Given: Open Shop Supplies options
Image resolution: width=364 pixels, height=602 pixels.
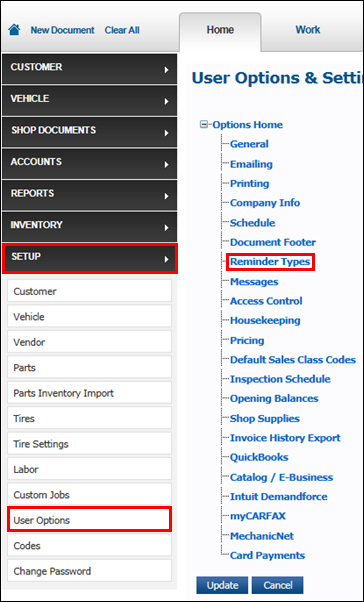Looking at the screenshot, I should (265, 418).
